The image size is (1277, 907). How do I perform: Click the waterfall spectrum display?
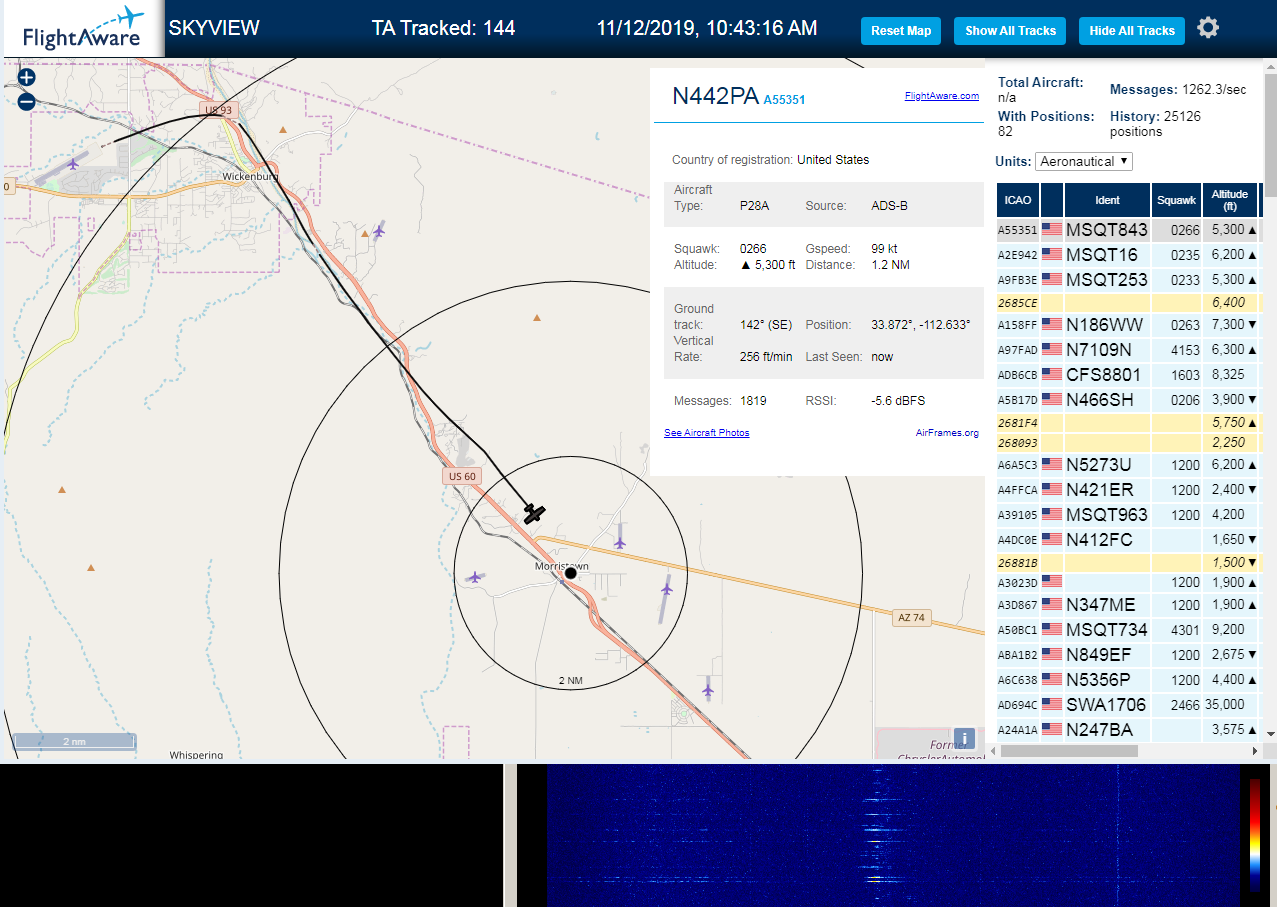(x=893, y=836)
